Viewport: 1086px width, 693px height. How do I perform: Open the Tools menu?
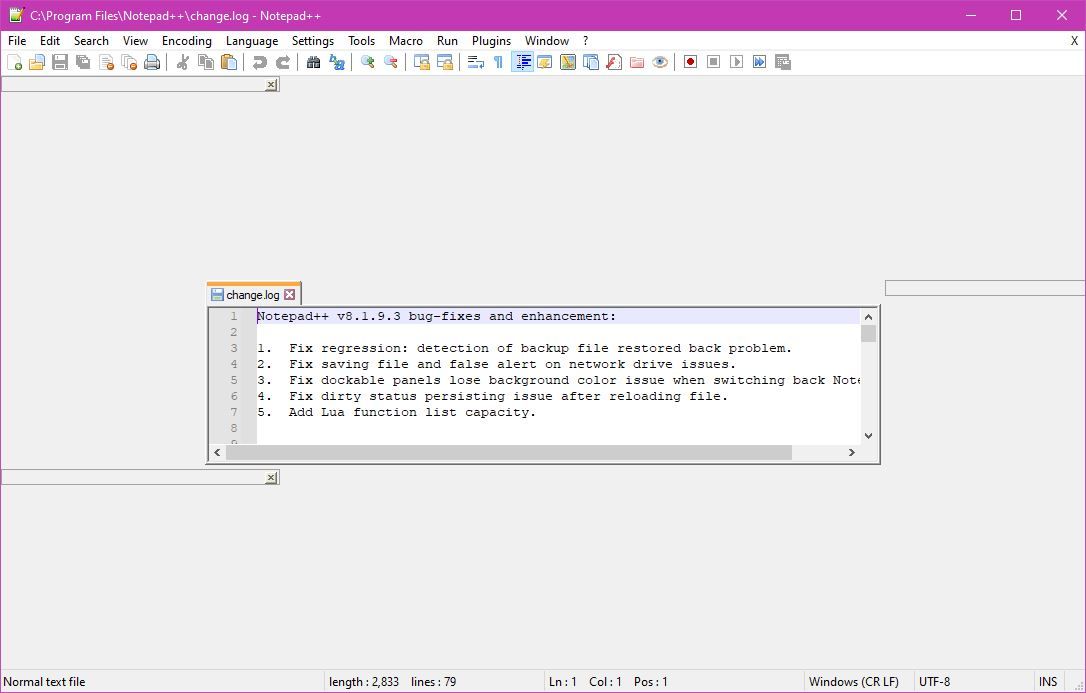point(362,41)
